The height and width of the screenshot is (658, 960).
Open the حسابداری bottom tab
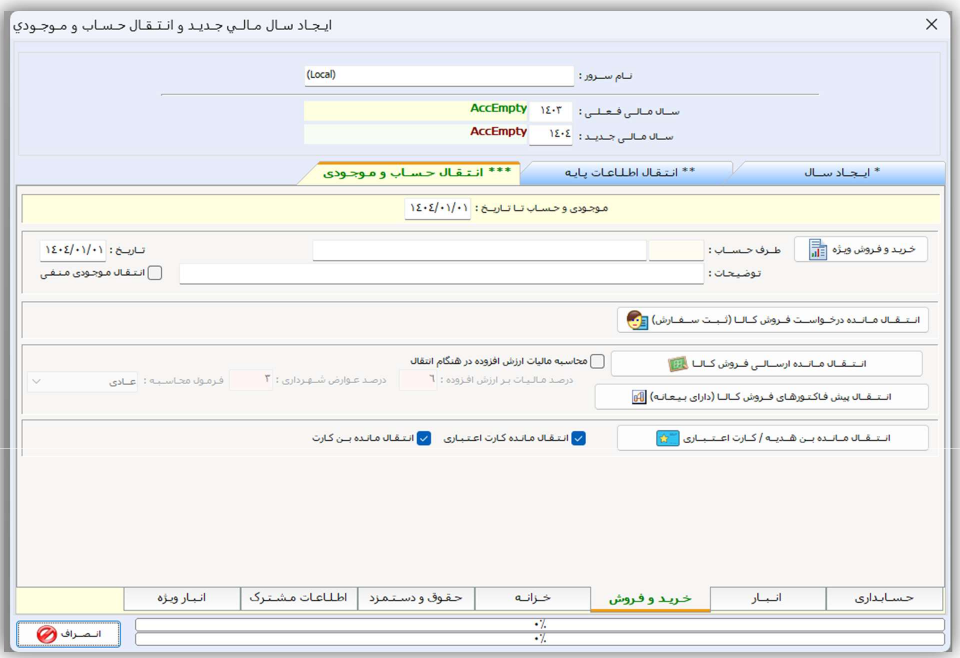pos(884,598)
